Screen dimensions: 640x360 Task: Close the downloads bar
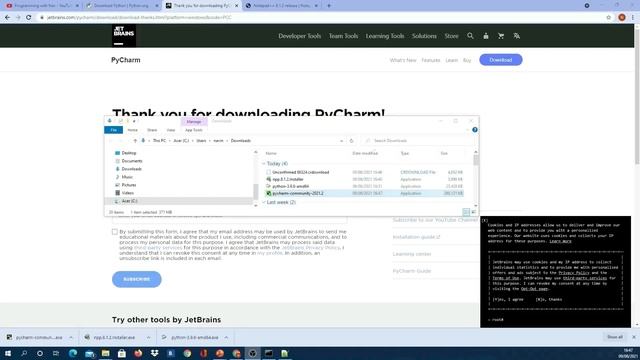[634, 337]
